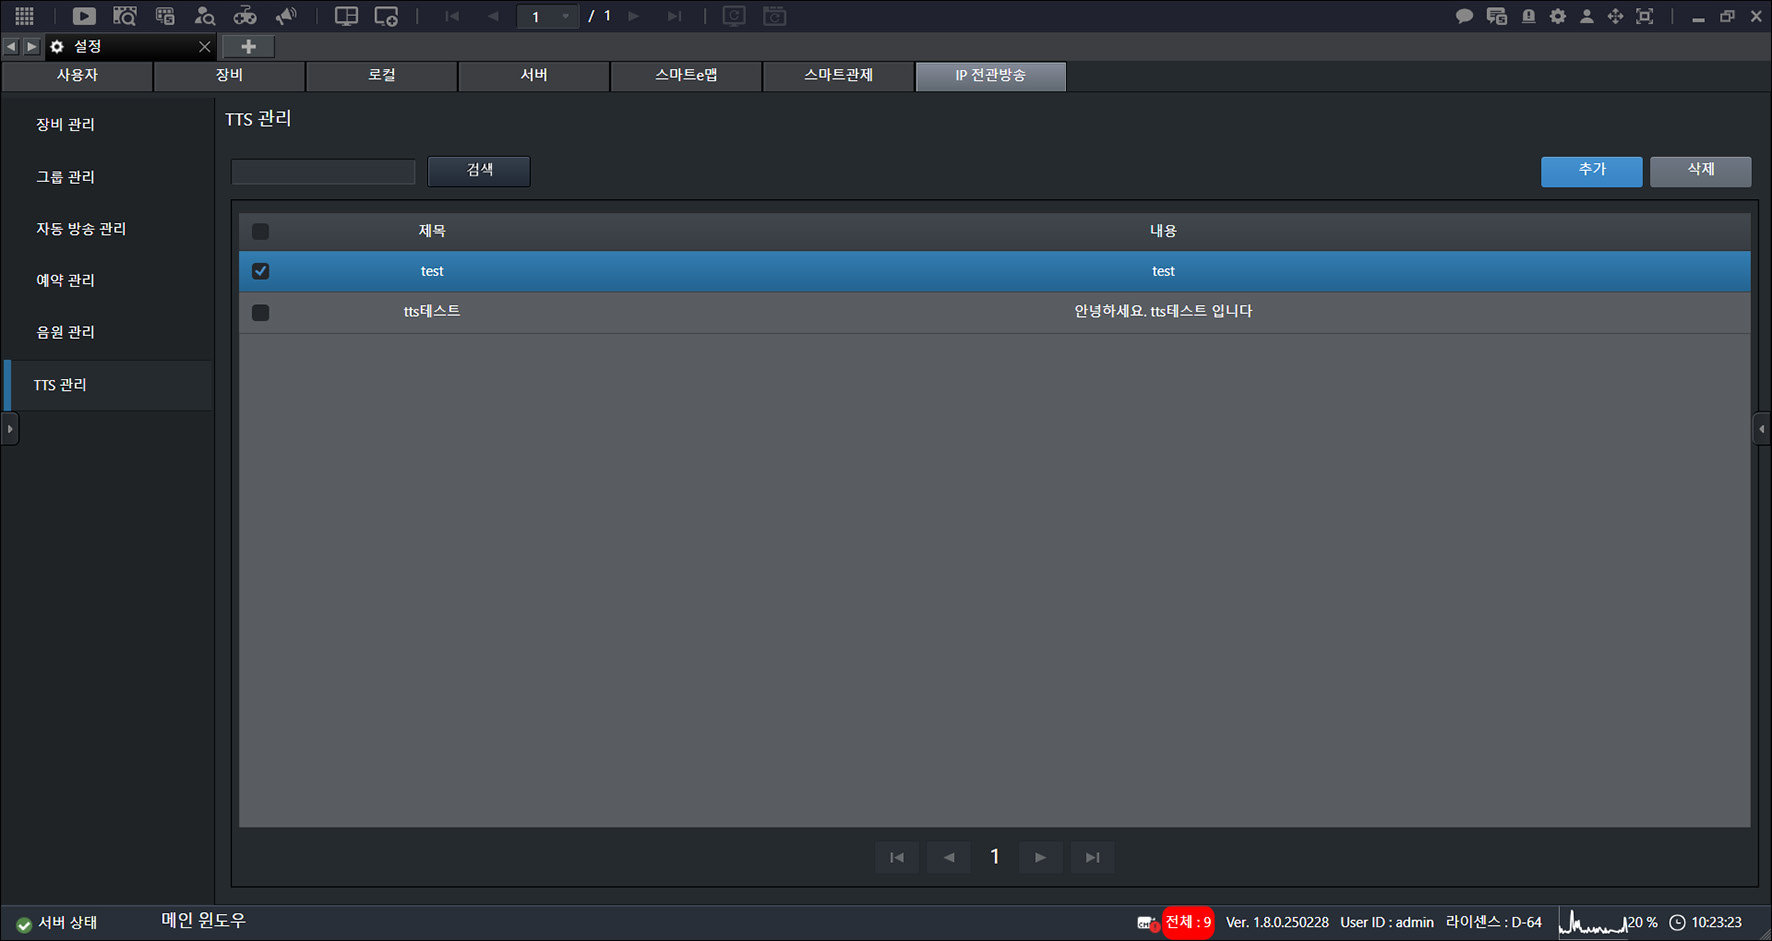Go to first page of TTS list
The height and width of the screenshot is (941, 1772).
click(897, 857)
